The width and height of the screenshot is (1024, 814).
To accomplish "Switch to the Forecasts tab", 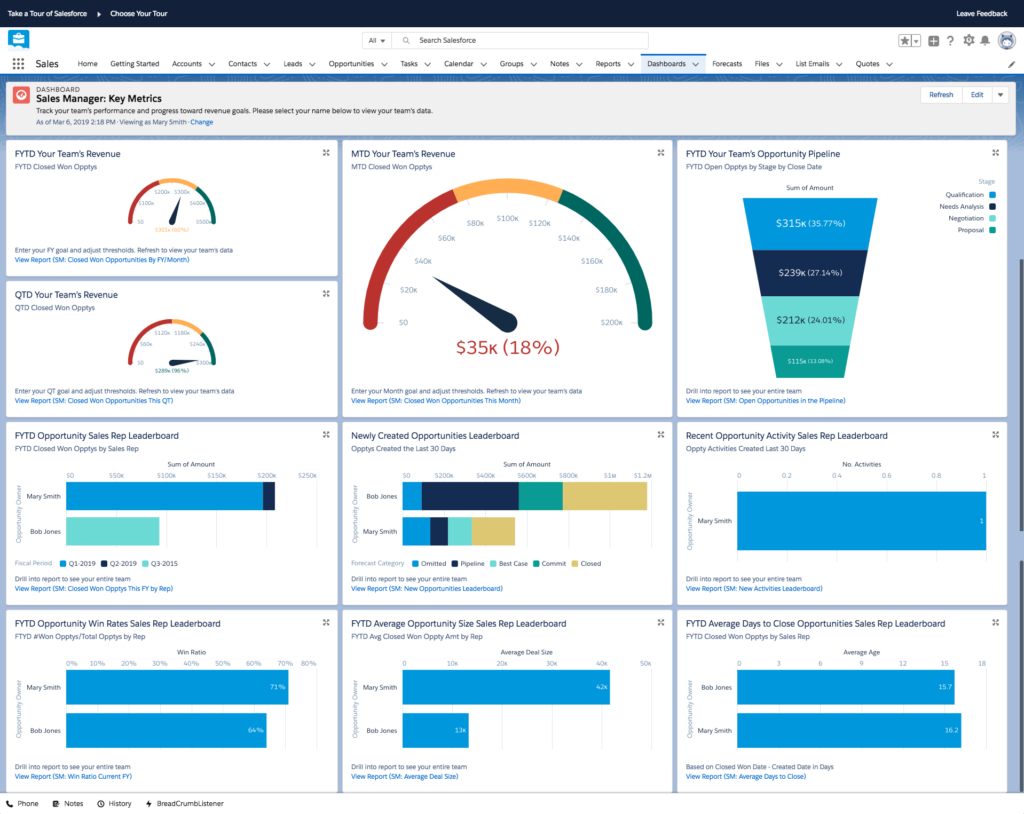I will pos(727,64).
